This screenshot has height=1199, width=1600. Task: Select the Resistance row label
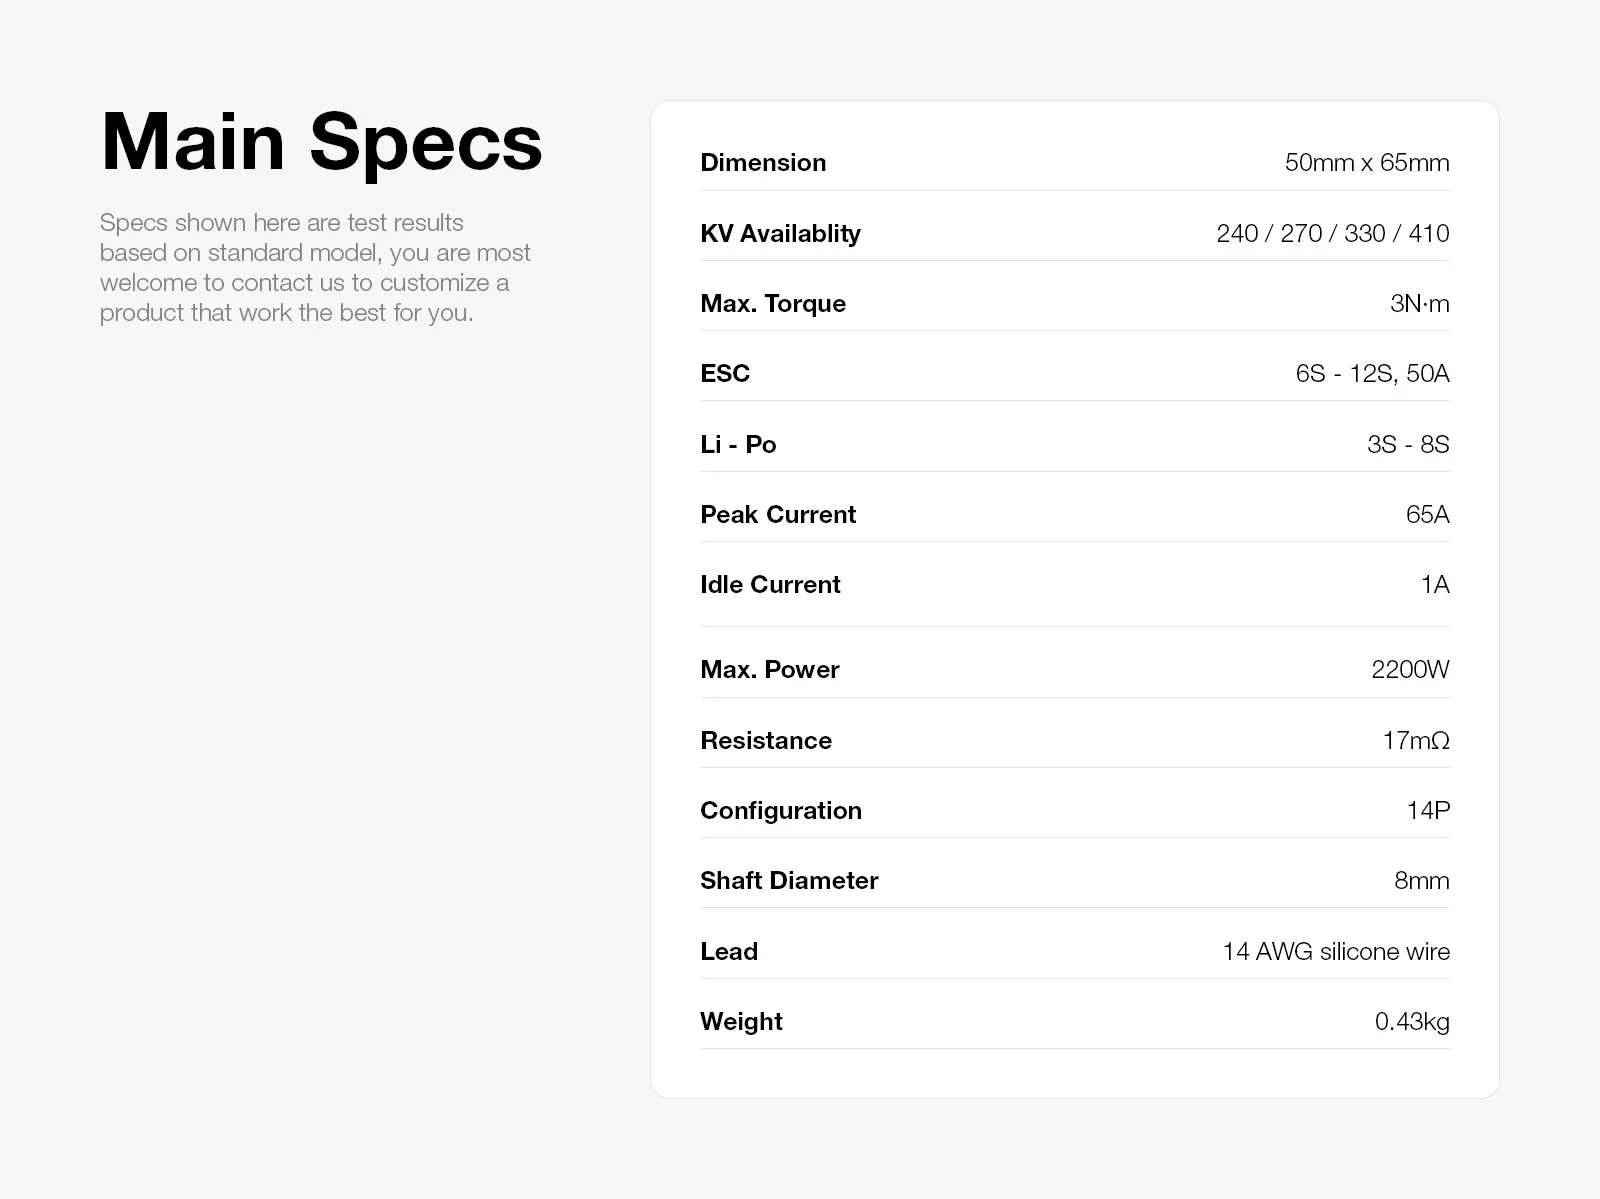click(x=766, y=740)
